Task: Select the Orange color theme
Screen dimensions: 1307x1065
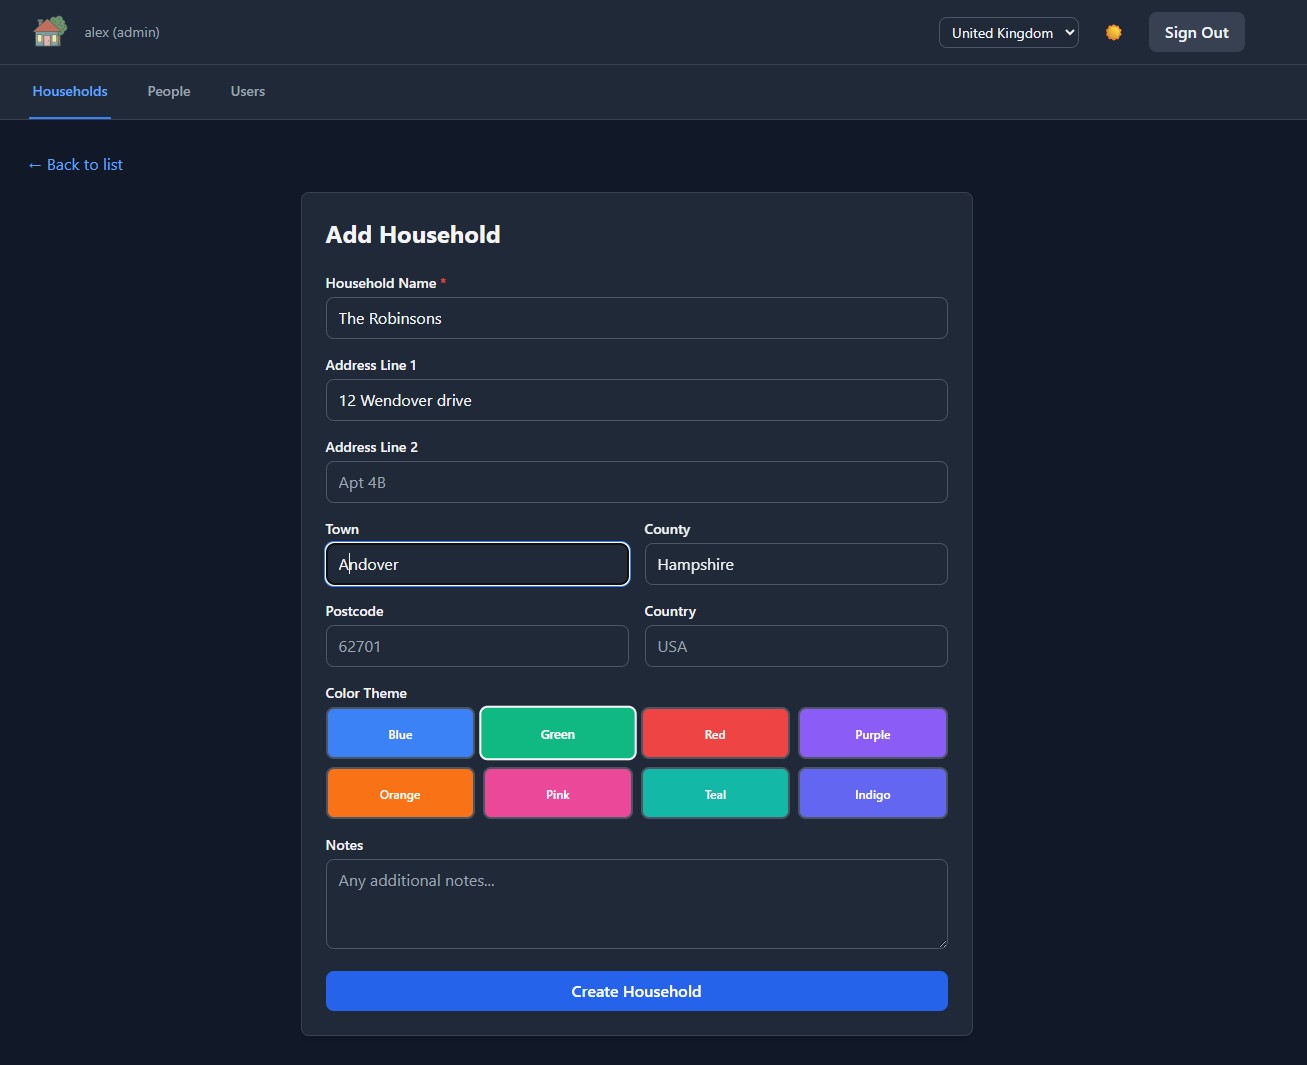Action: point(400,793)
